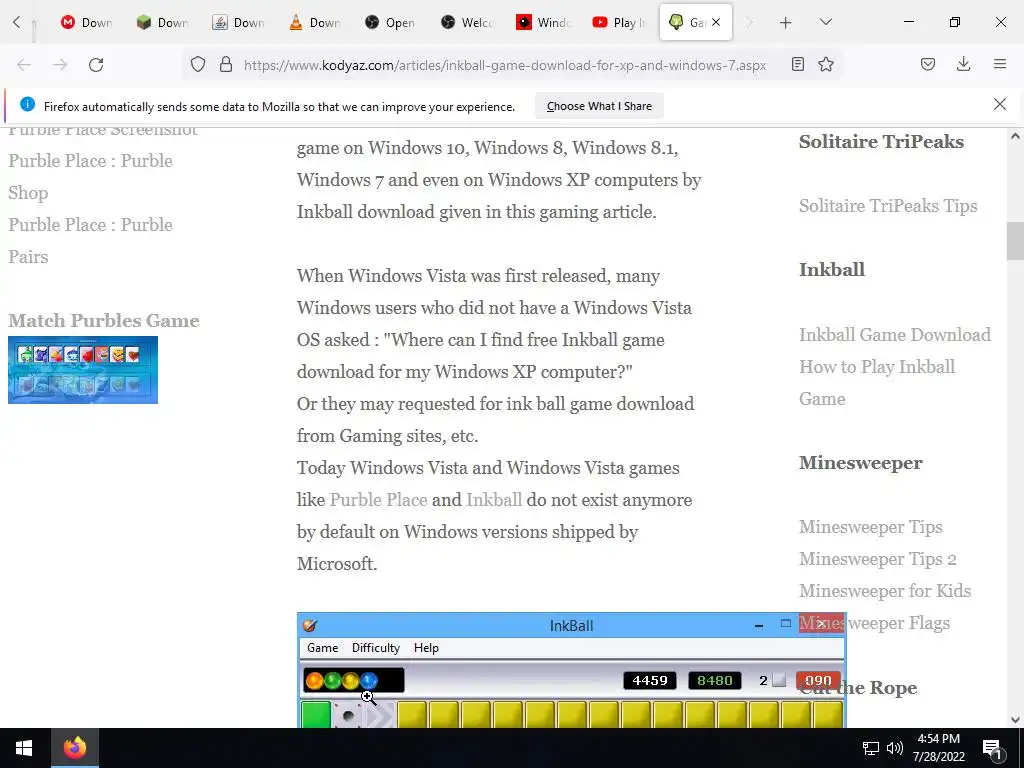
Task: Open Minesweeper Flags link
Action: (x=874, y=622)
